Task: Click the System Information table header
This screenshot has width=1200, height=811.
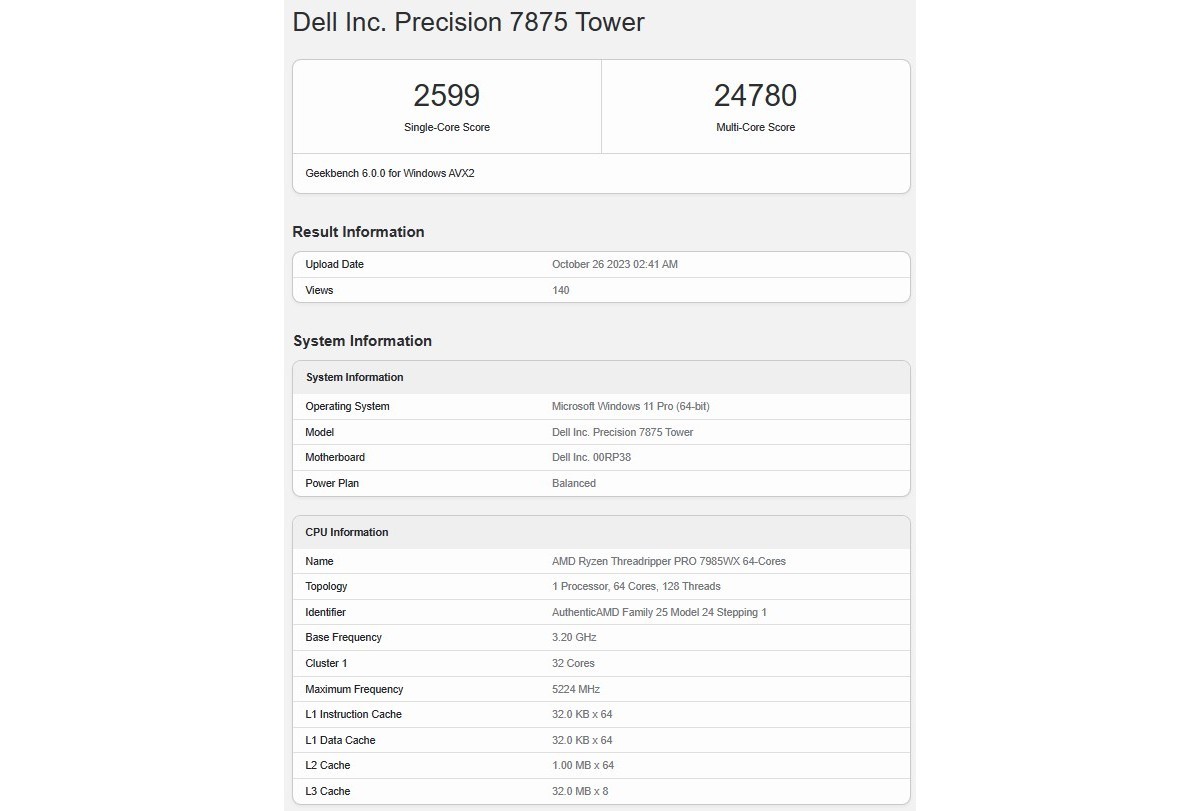Action: coord(354,377)
